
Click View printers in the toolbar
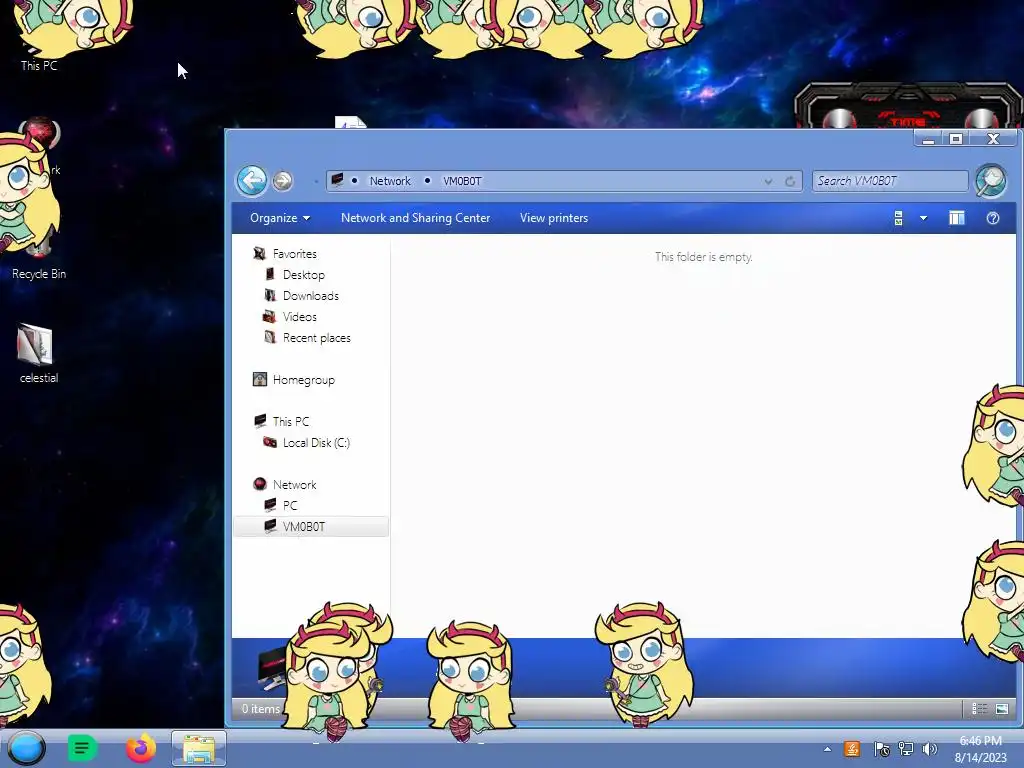coord(554,218)
